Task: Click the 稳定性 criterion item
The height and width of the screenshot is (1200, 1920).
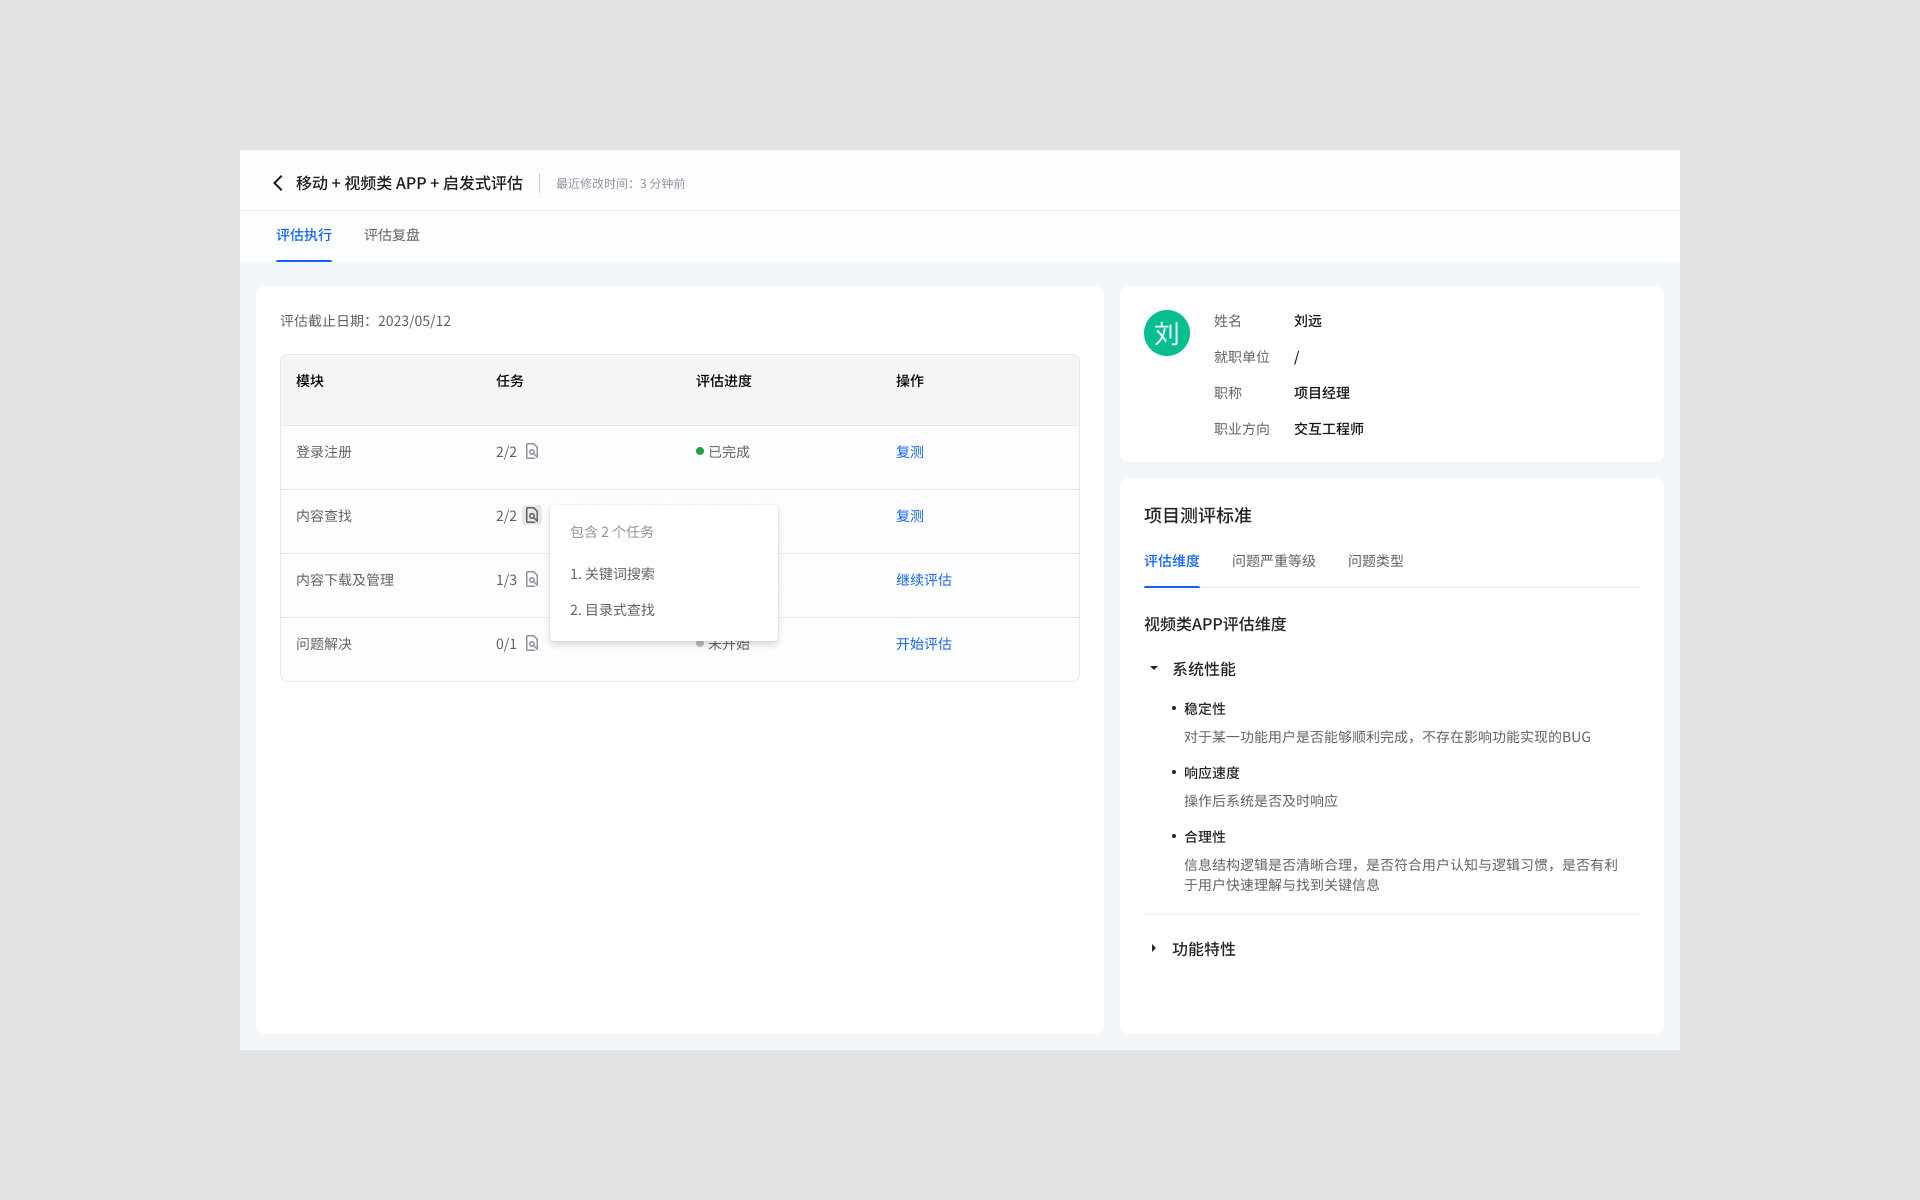Action: point(1204,709)
